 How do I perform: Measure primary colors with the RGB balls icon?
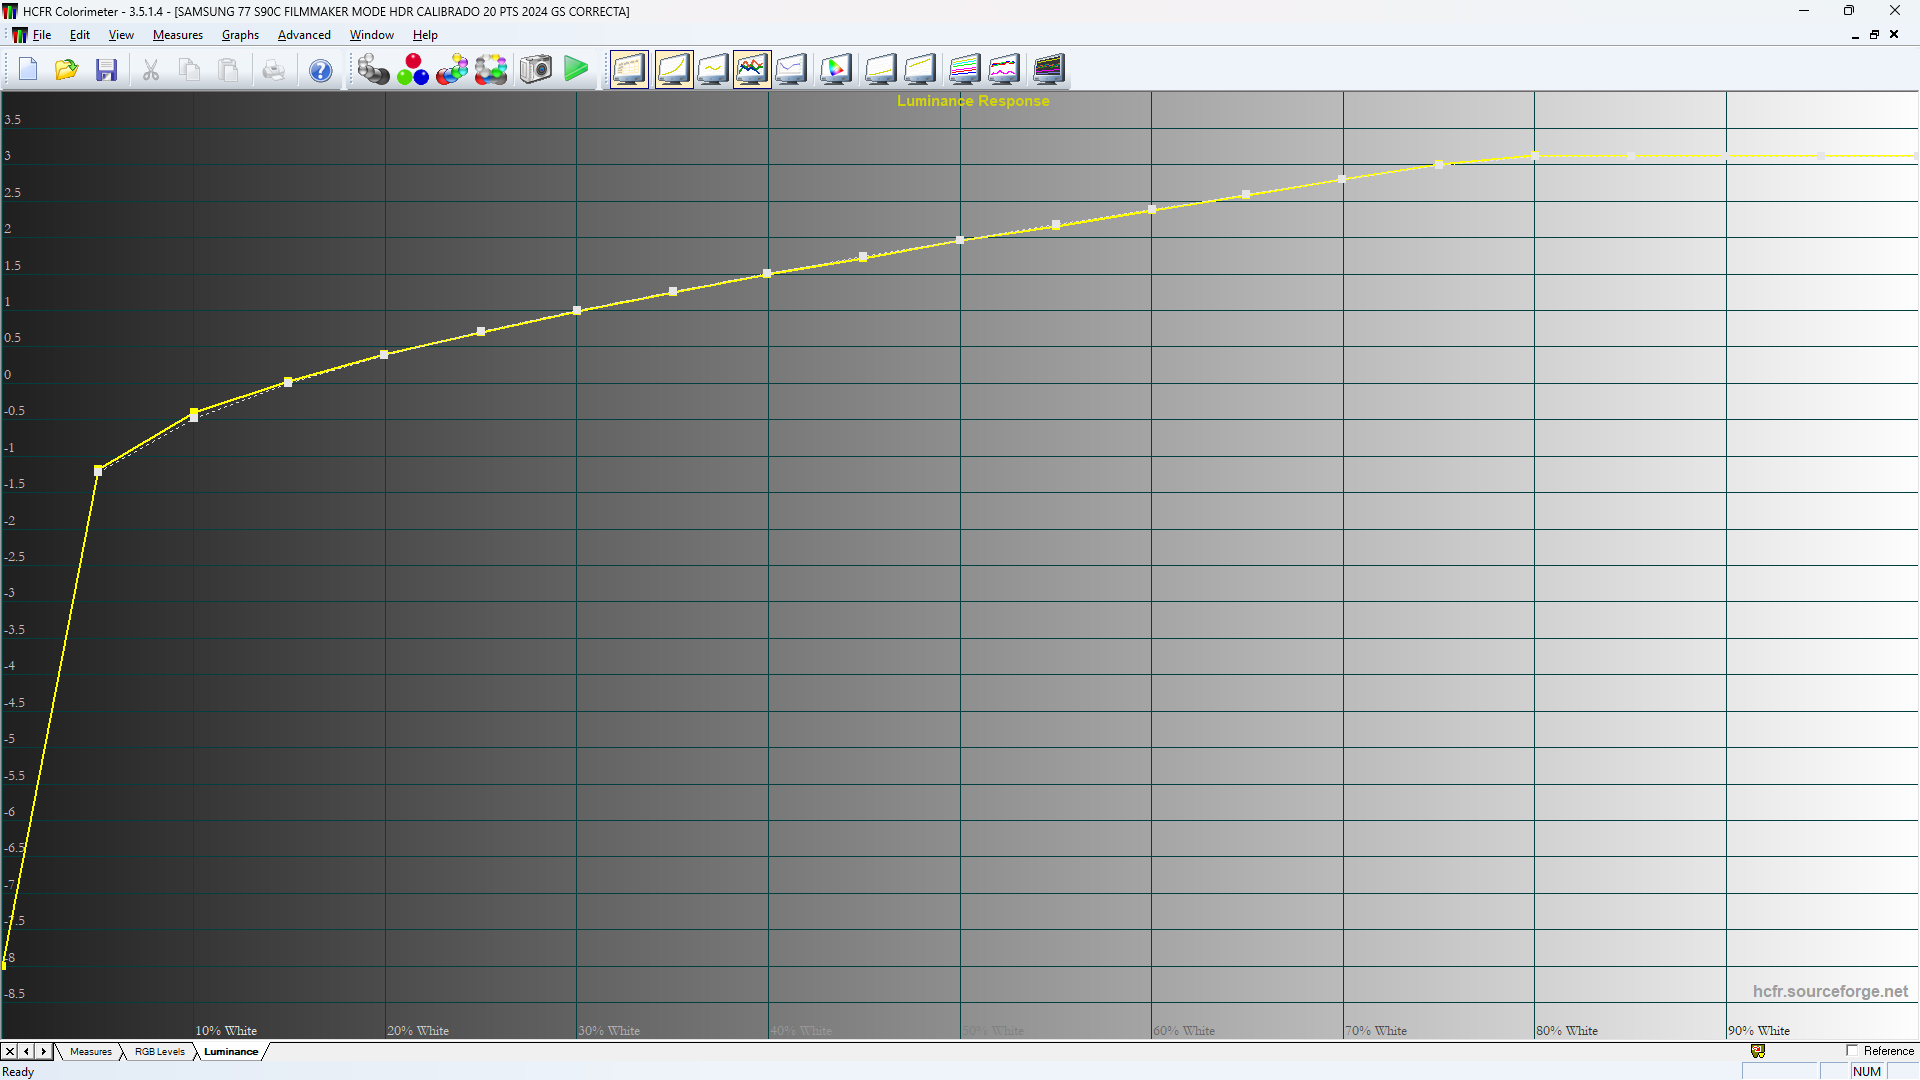click(x=413, y=69)
